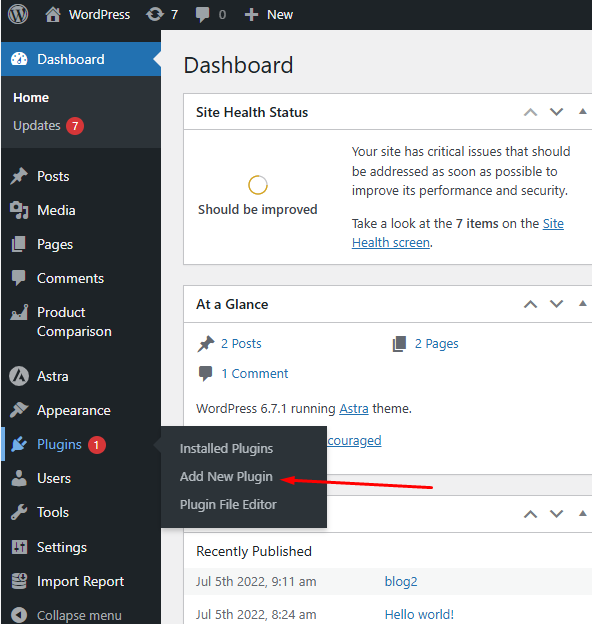This screenshot has width=592, height=624.
Task: Open the Home submenu under Dashboard
Action: click(31, 98)
